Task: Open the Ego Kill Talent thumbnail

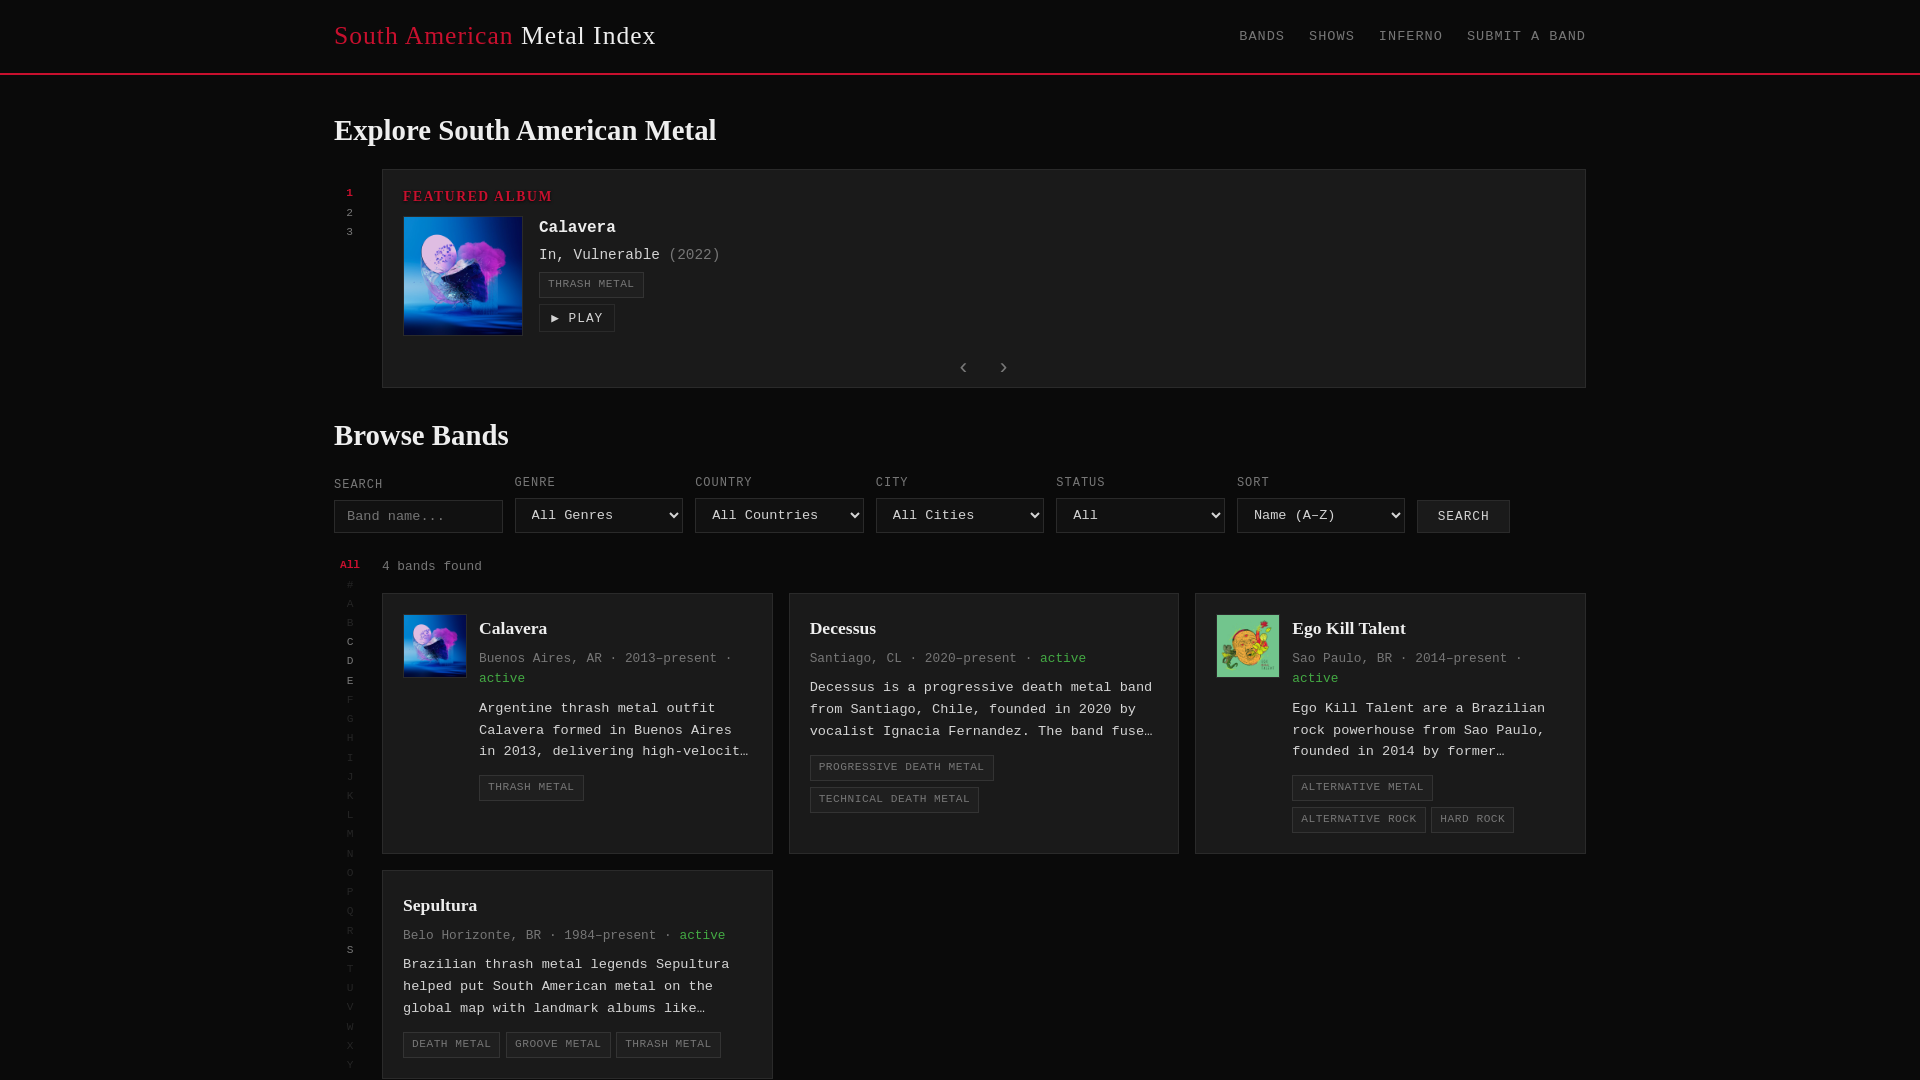Action: coord(1248,646)
